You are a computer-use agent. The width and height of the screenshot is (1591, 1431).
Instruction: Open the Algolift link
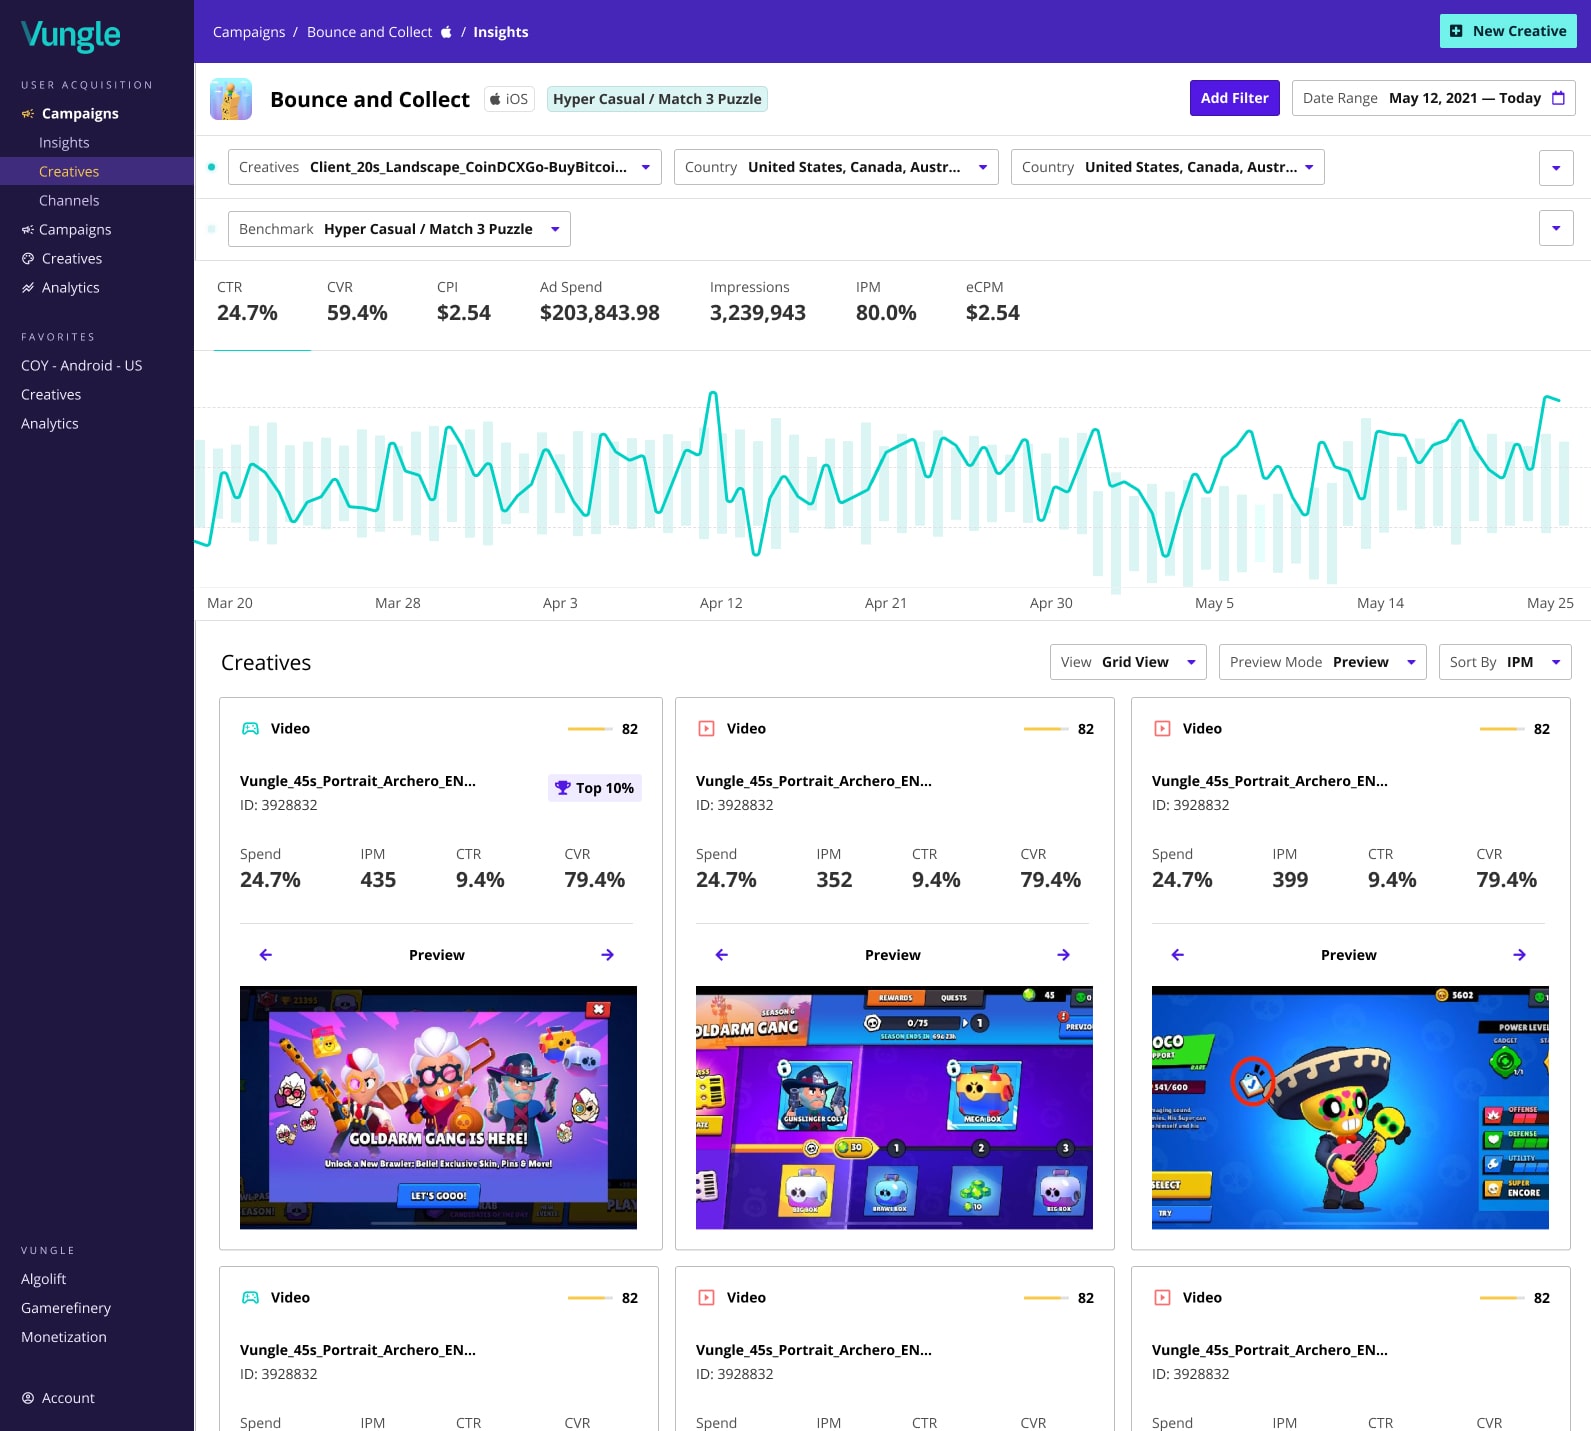(x=44, y=1279)
